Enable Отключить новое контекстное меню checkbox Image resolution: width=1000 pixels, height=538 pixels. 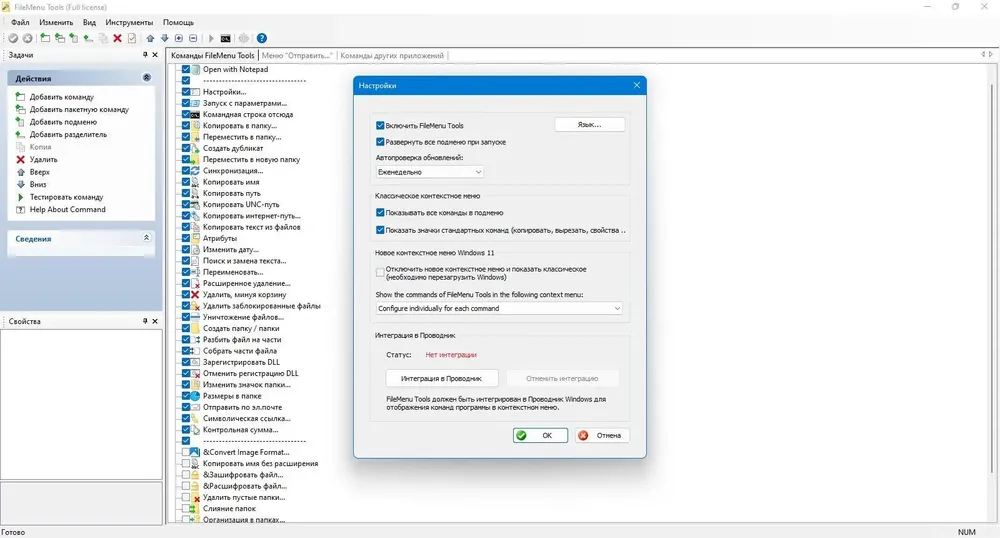pyautogui.click(x=380, y=273)
